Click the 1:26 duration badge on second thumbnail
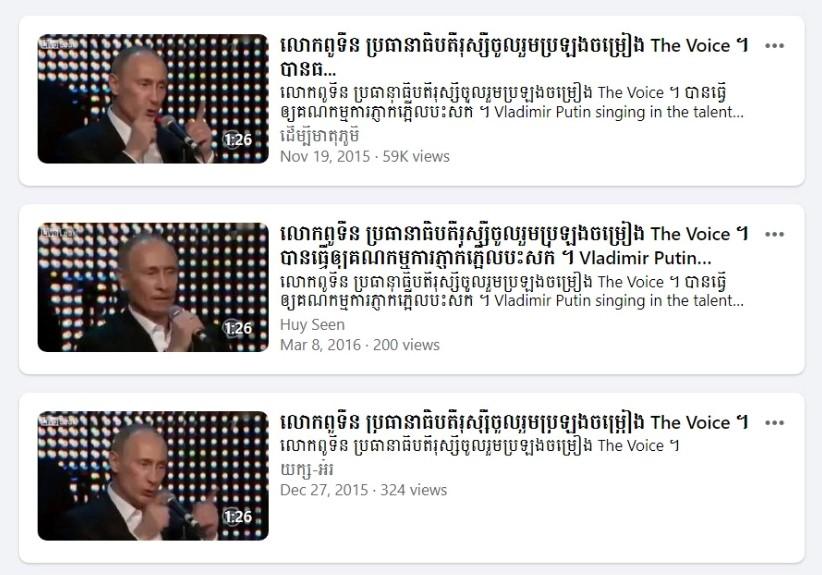Image resolution: width=822 pixels, height=575 pixels. tap(238, 329)
